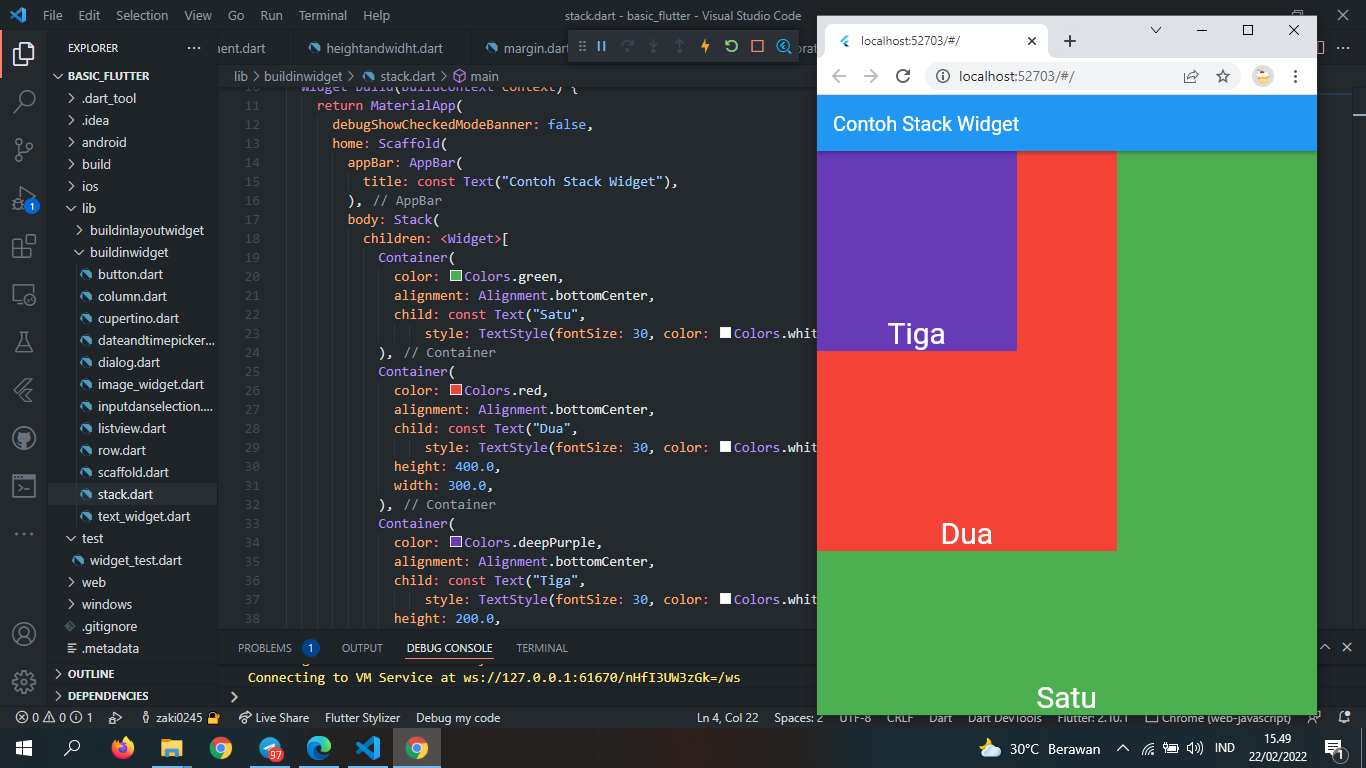1366x768 pixels.
Task: Open Flutter DevTools inspector from debug toolbar
Action: [x=784, y=46]
